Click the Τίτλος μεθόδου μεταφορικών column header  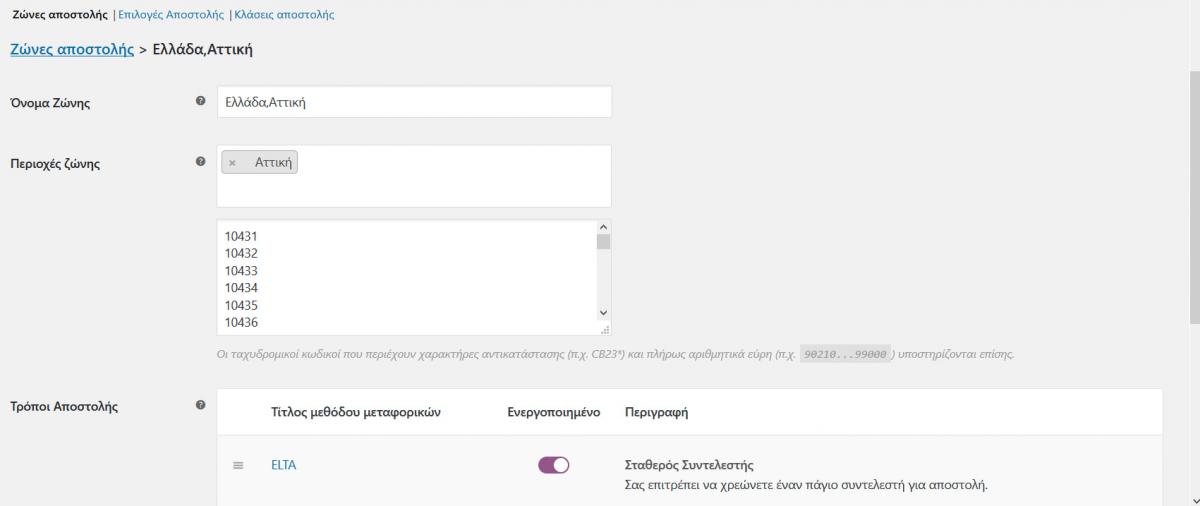click(x=356, y=412)
